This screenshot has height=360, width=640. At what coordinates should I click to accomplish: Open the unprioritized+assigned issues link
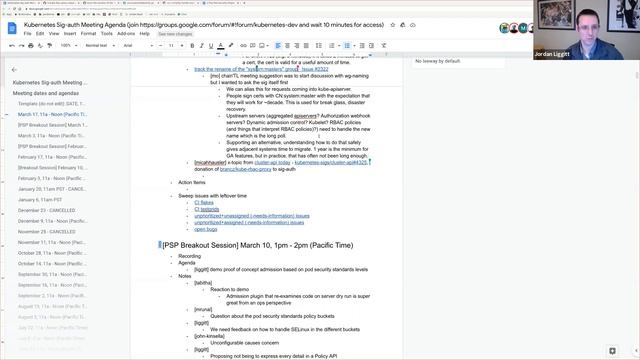tap(249, 222)
